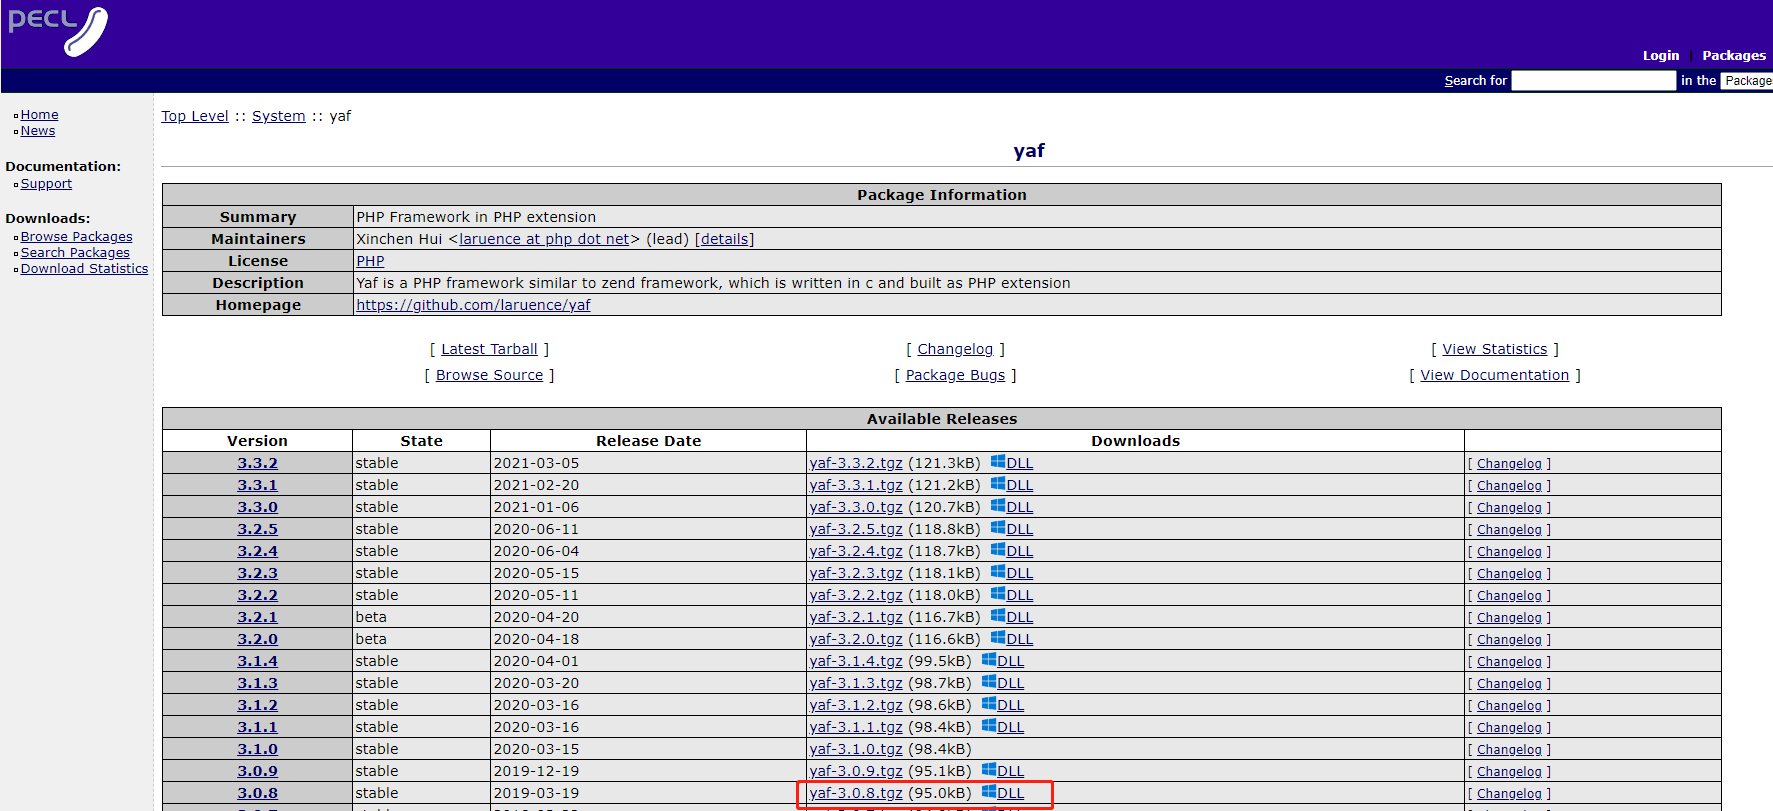Select the 2019-12-19 release date cell
Viewport: 1773px width, 811px height.
click(648, 771)
